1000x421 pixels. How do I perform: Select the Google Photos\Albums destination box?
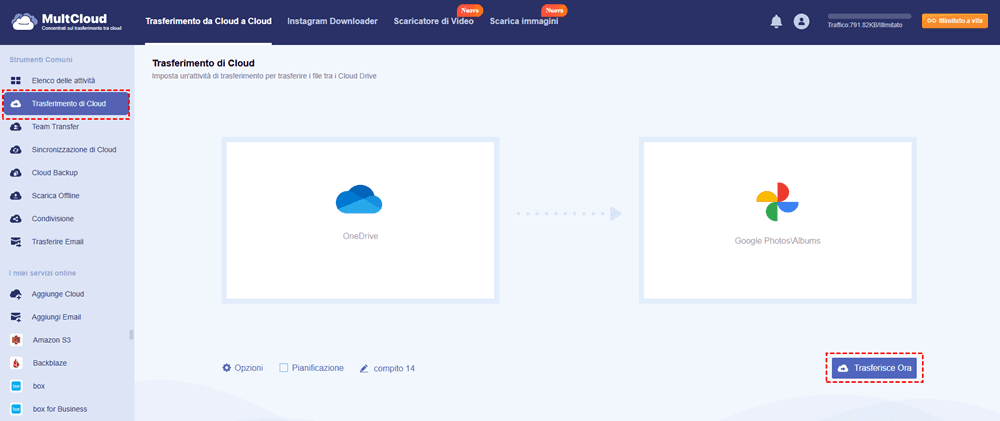(777, 220)
